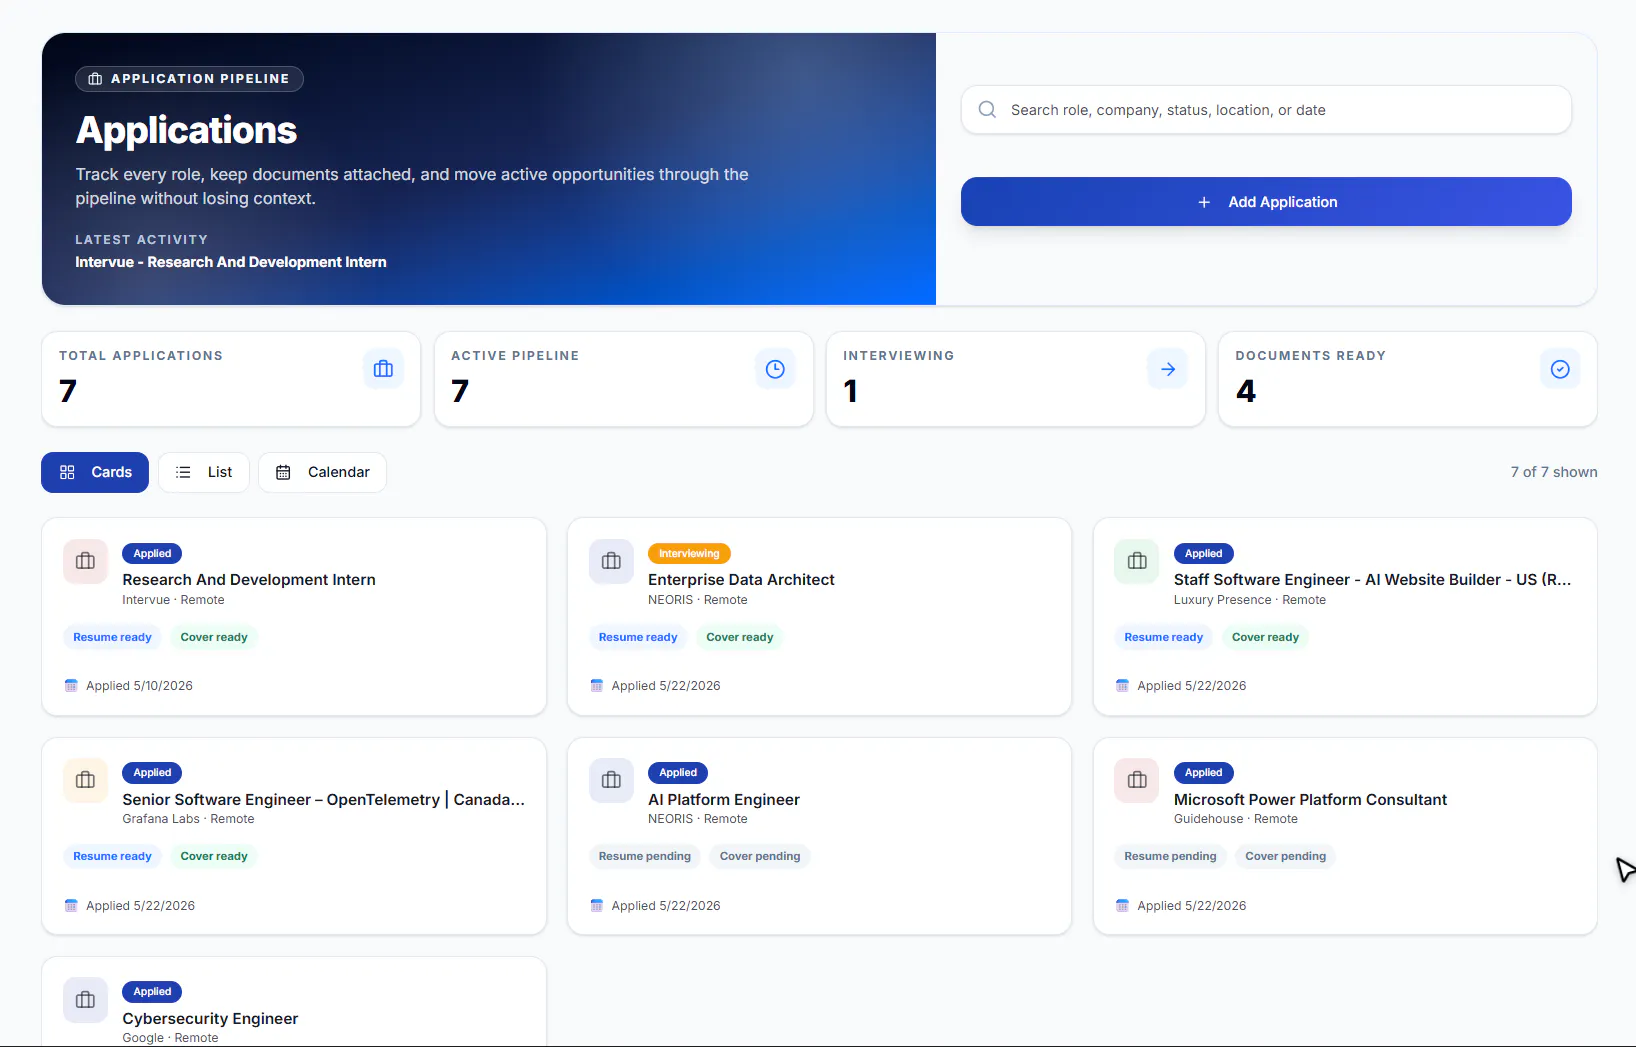Click Cover pending tag on AI Platform Engineer

[760, 857]
